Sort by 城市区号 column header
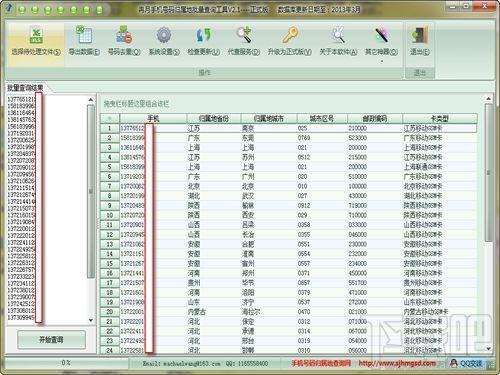Screen dimensions: 500x375 click(322, 118)
